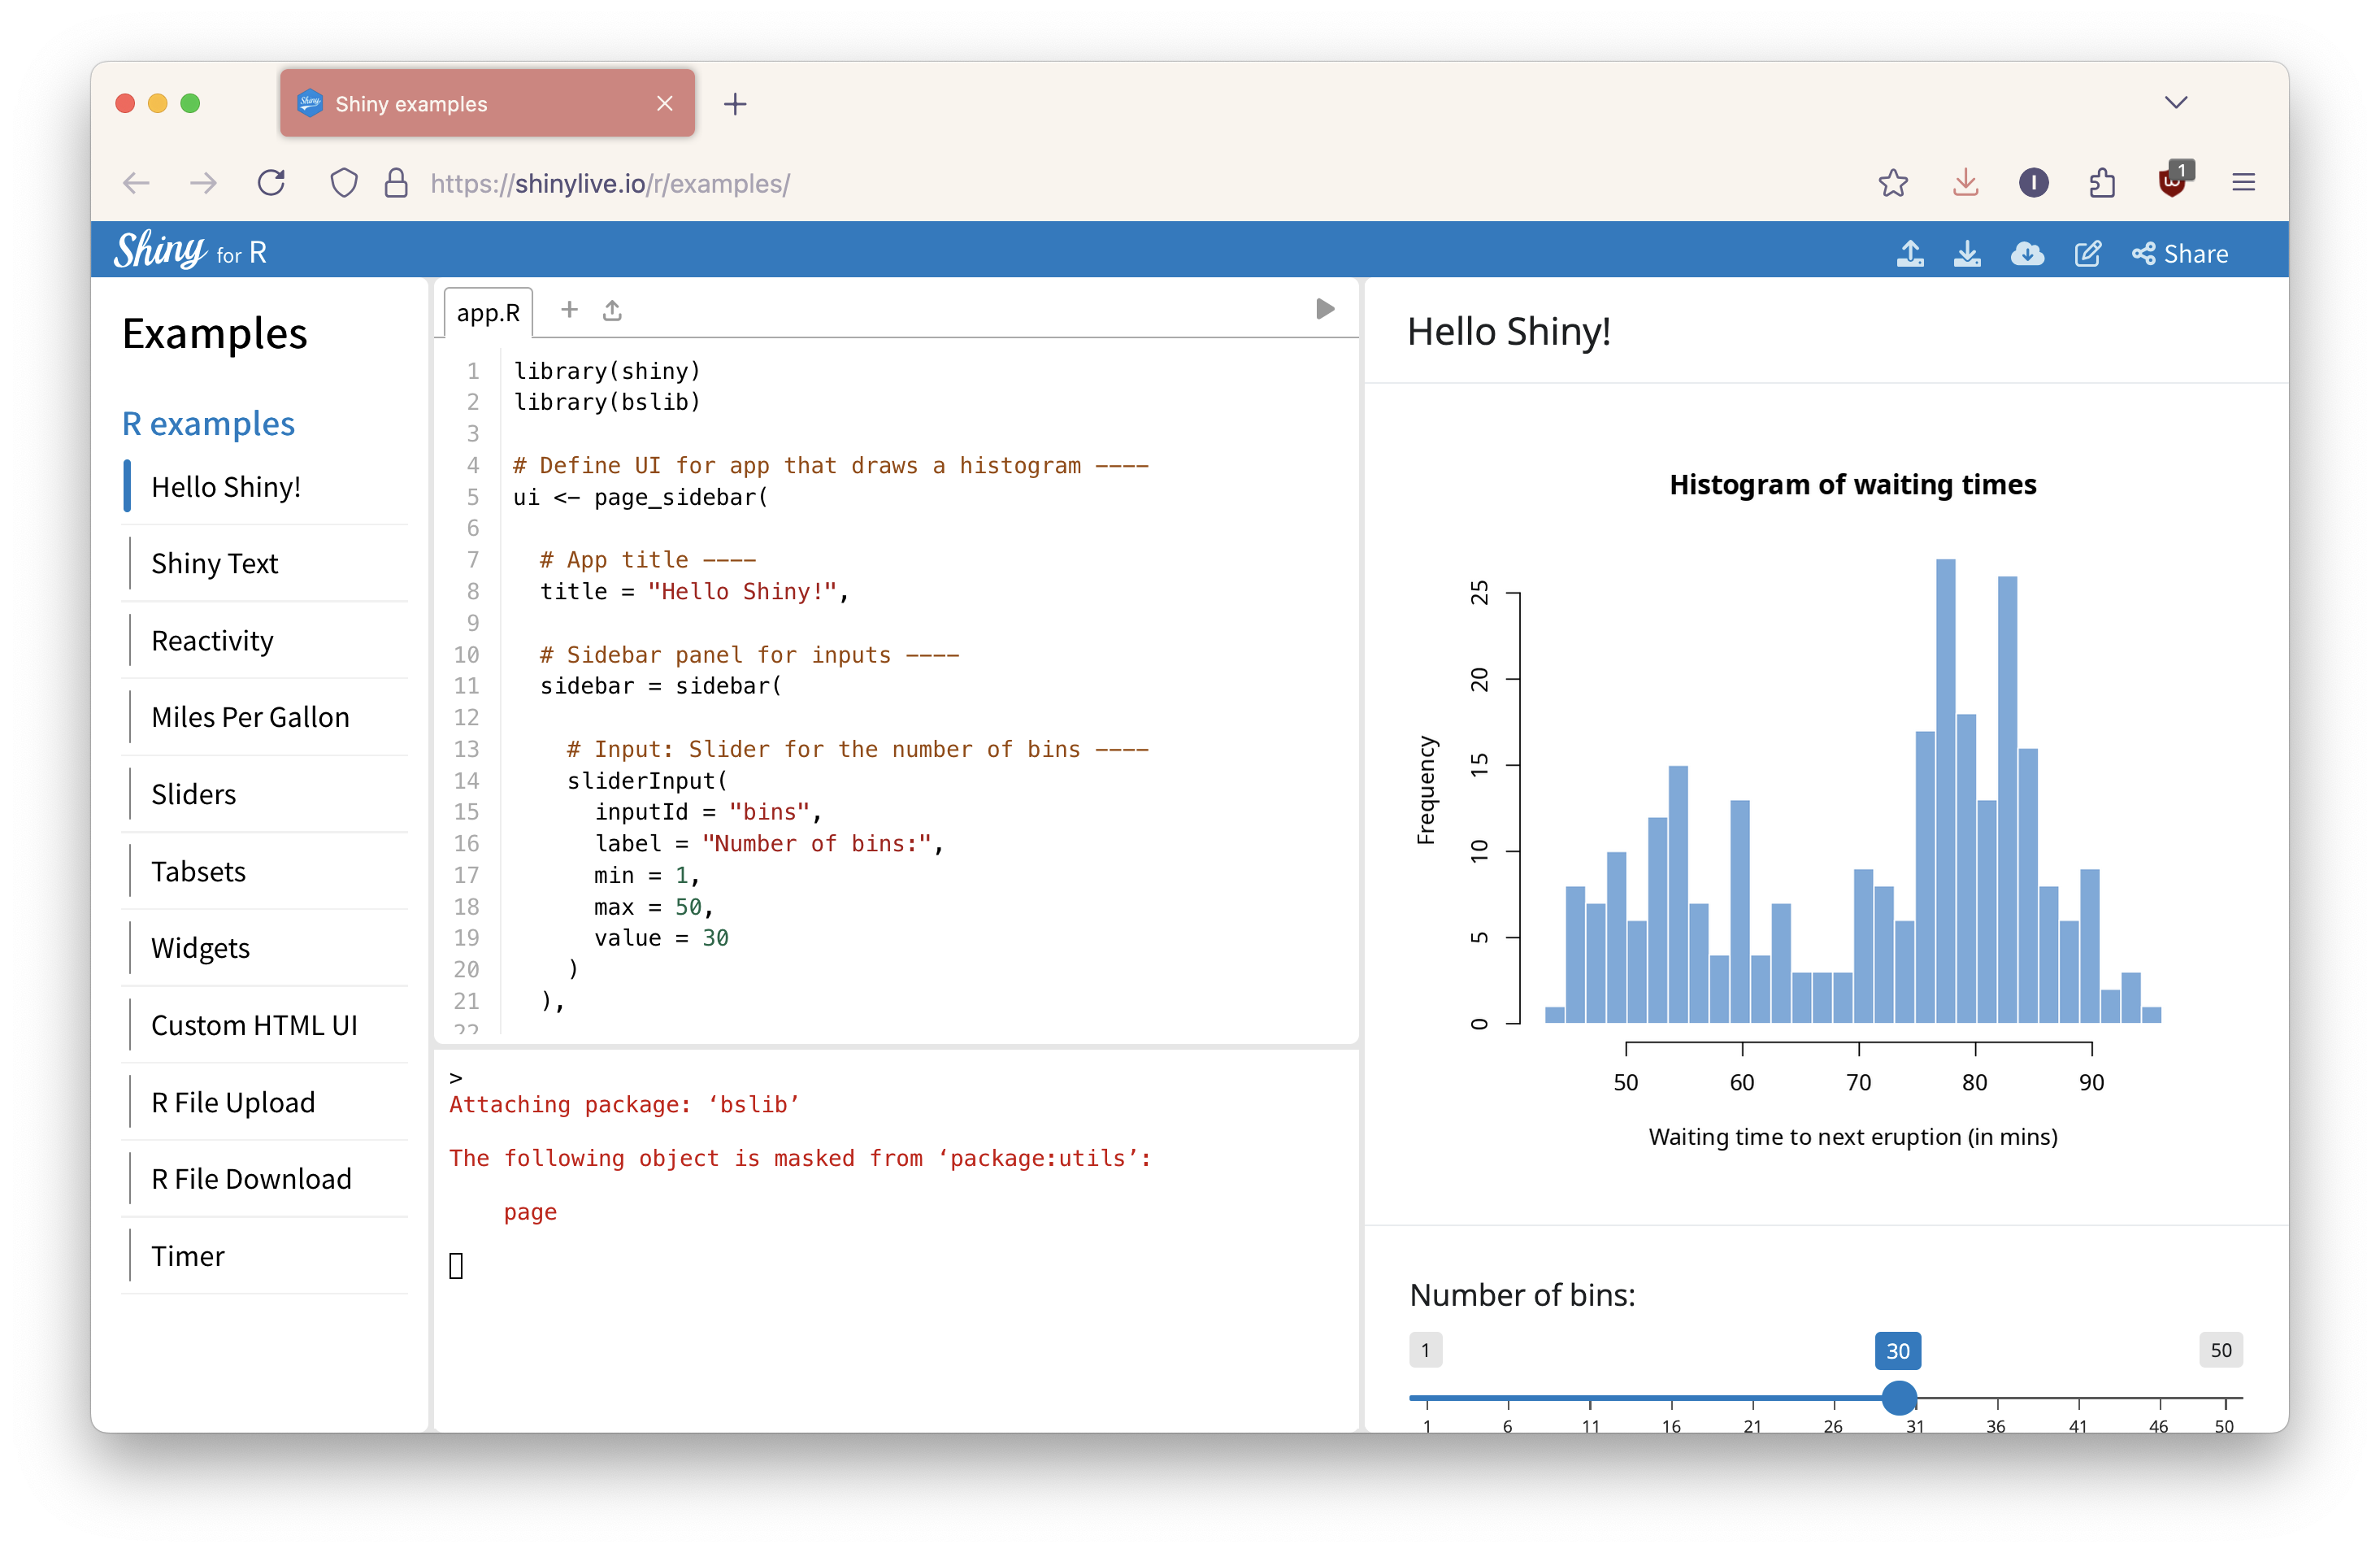Screen dimensions: 2380x1553
Task: Click the Share button
Action: click(2180, 254)
